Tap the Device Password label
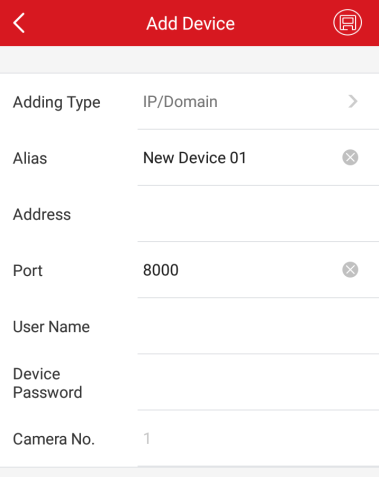 click(x=48, y=383)
